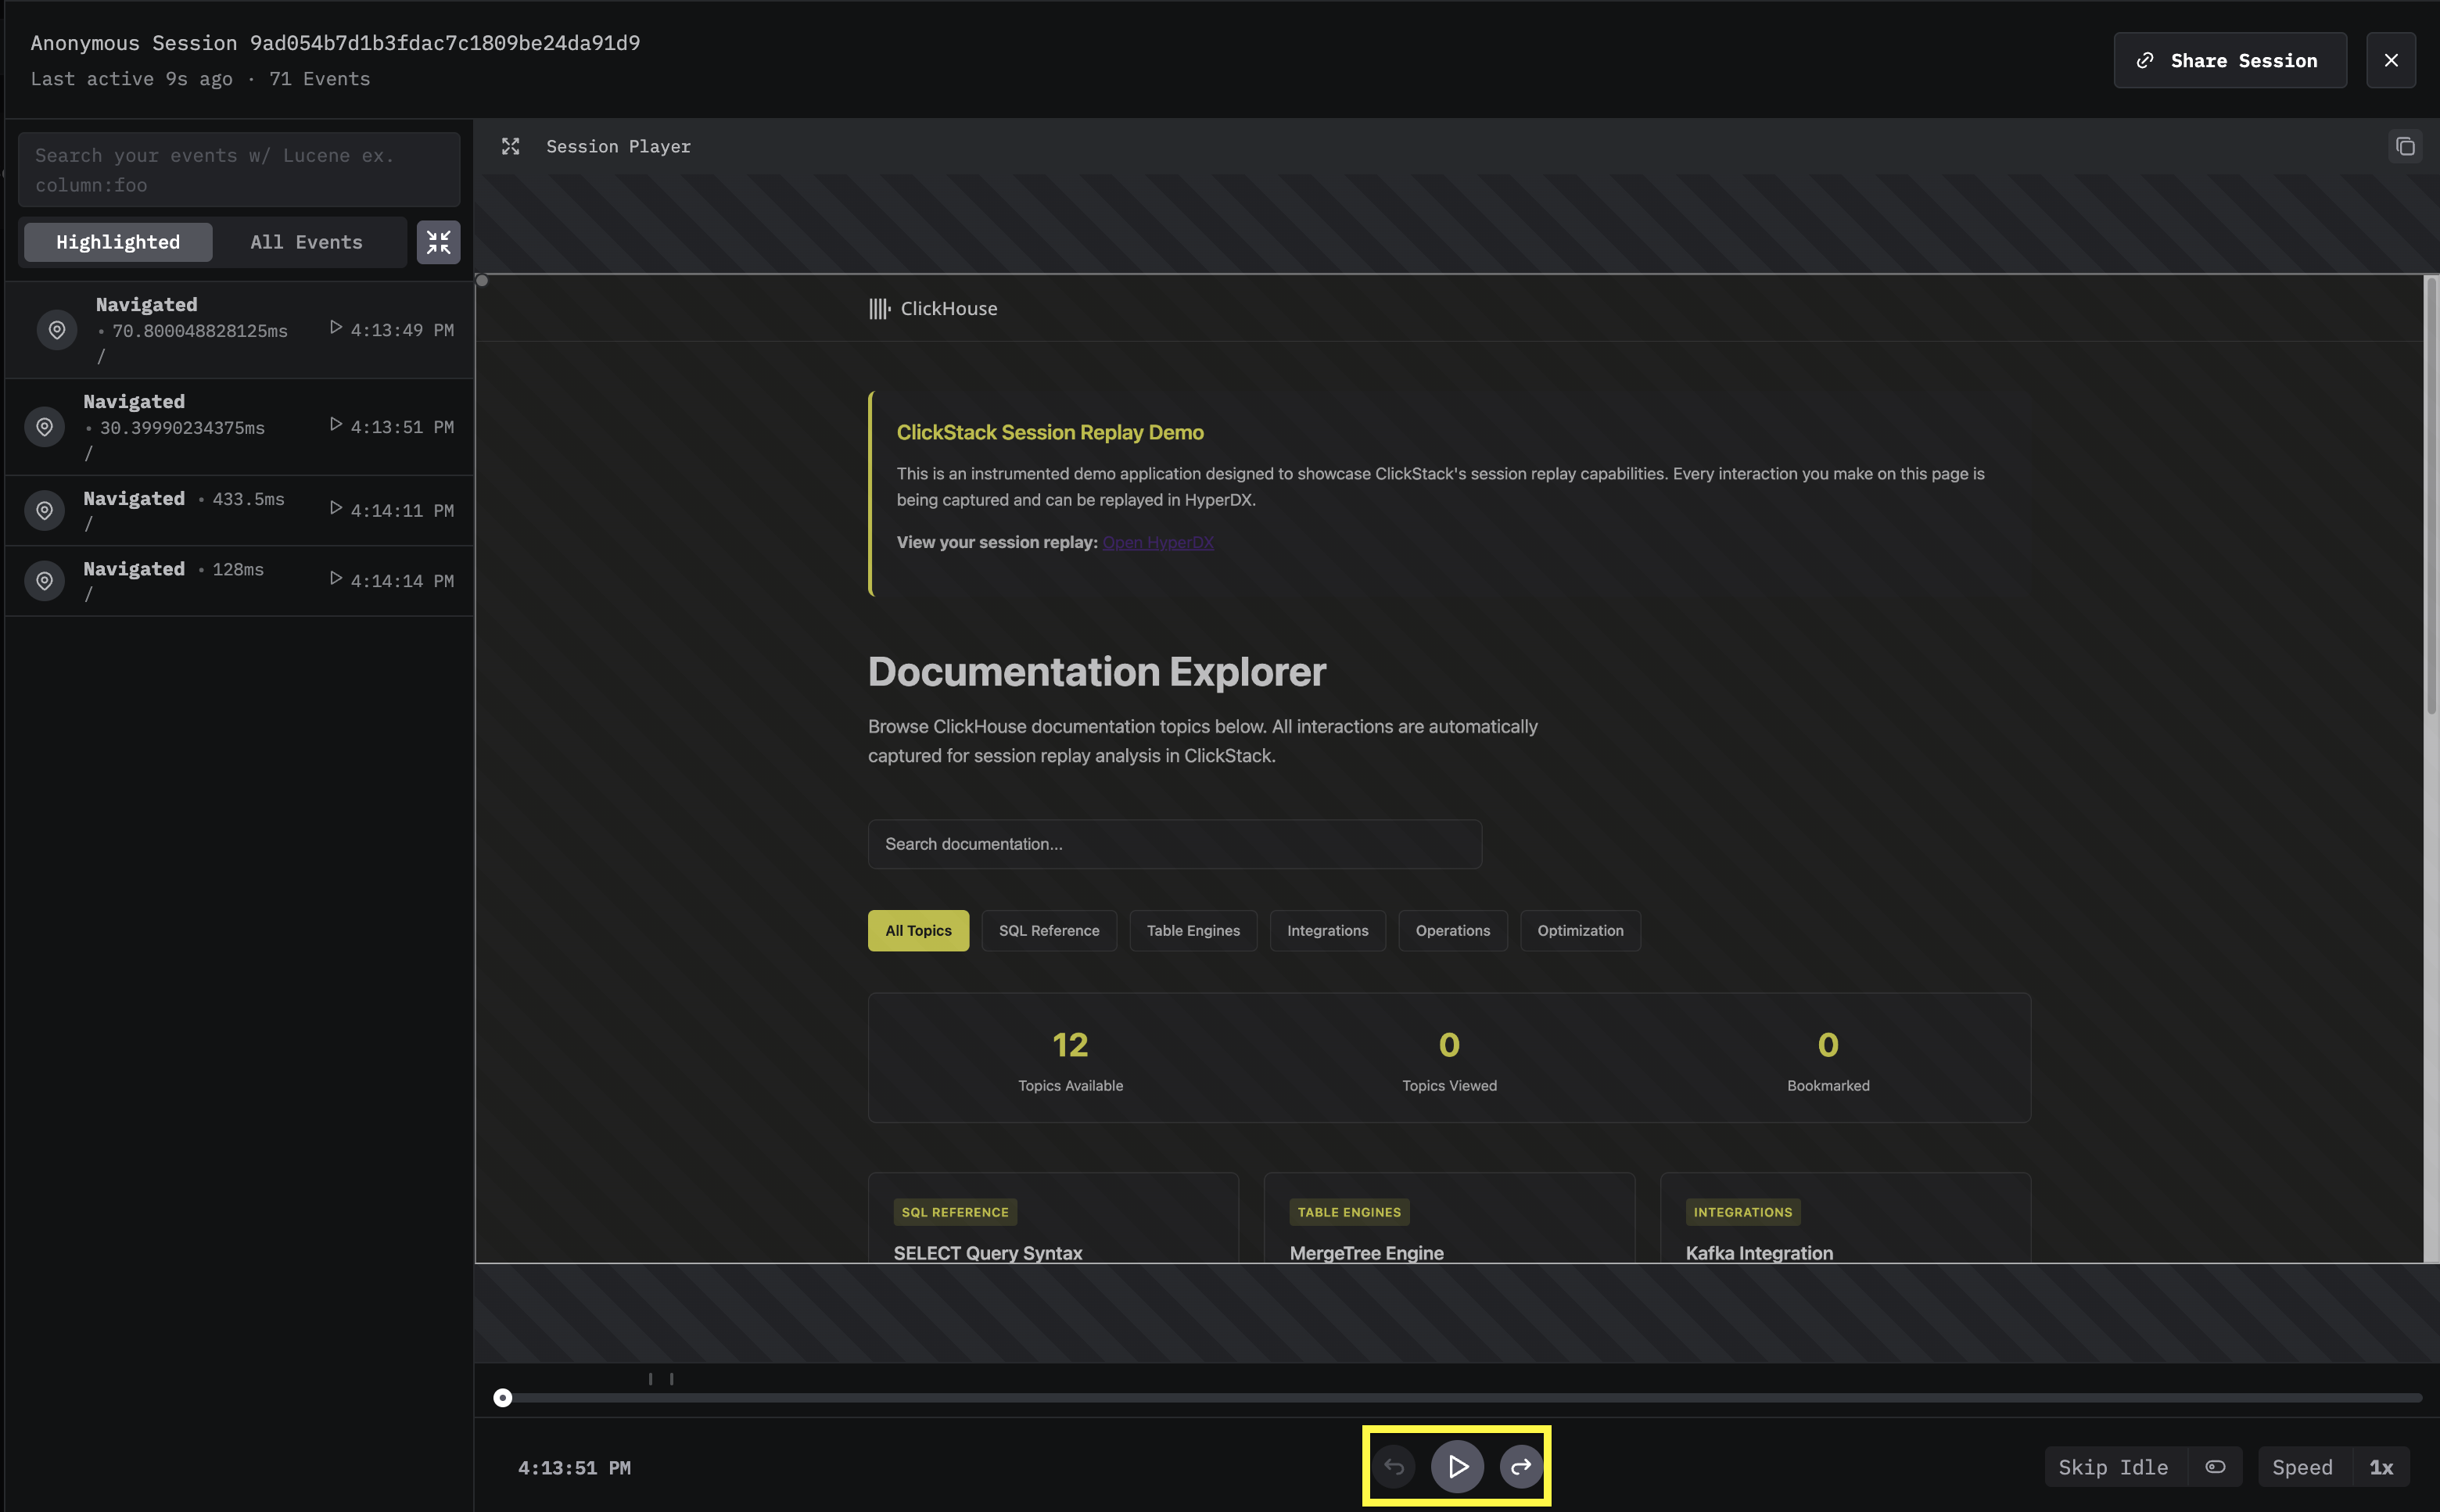Switch to the All Events tab

click(306, 242)
